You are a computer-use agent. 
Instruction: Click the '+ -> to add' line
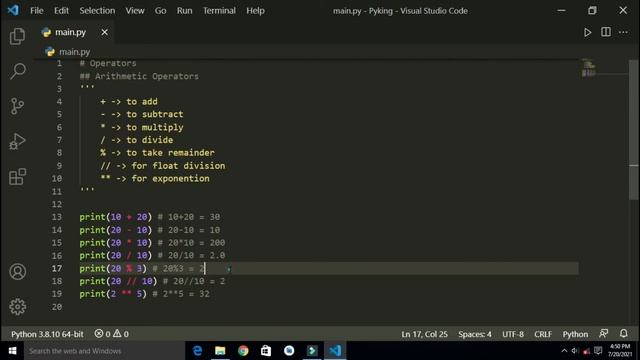[129, 102]
